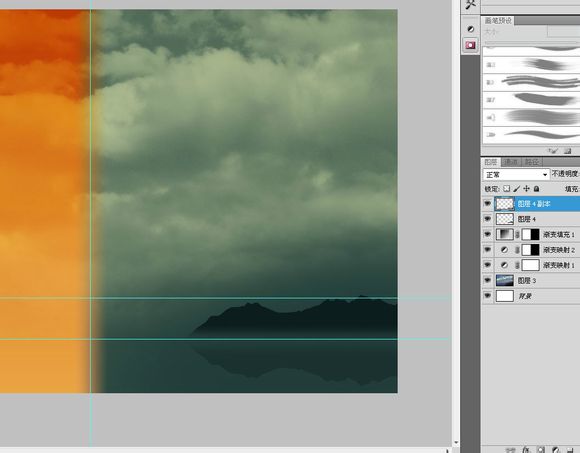Switch to the 路径 paths tab
Image resolution: width=580 pixels, height=453 pixels.
(532, 162)
